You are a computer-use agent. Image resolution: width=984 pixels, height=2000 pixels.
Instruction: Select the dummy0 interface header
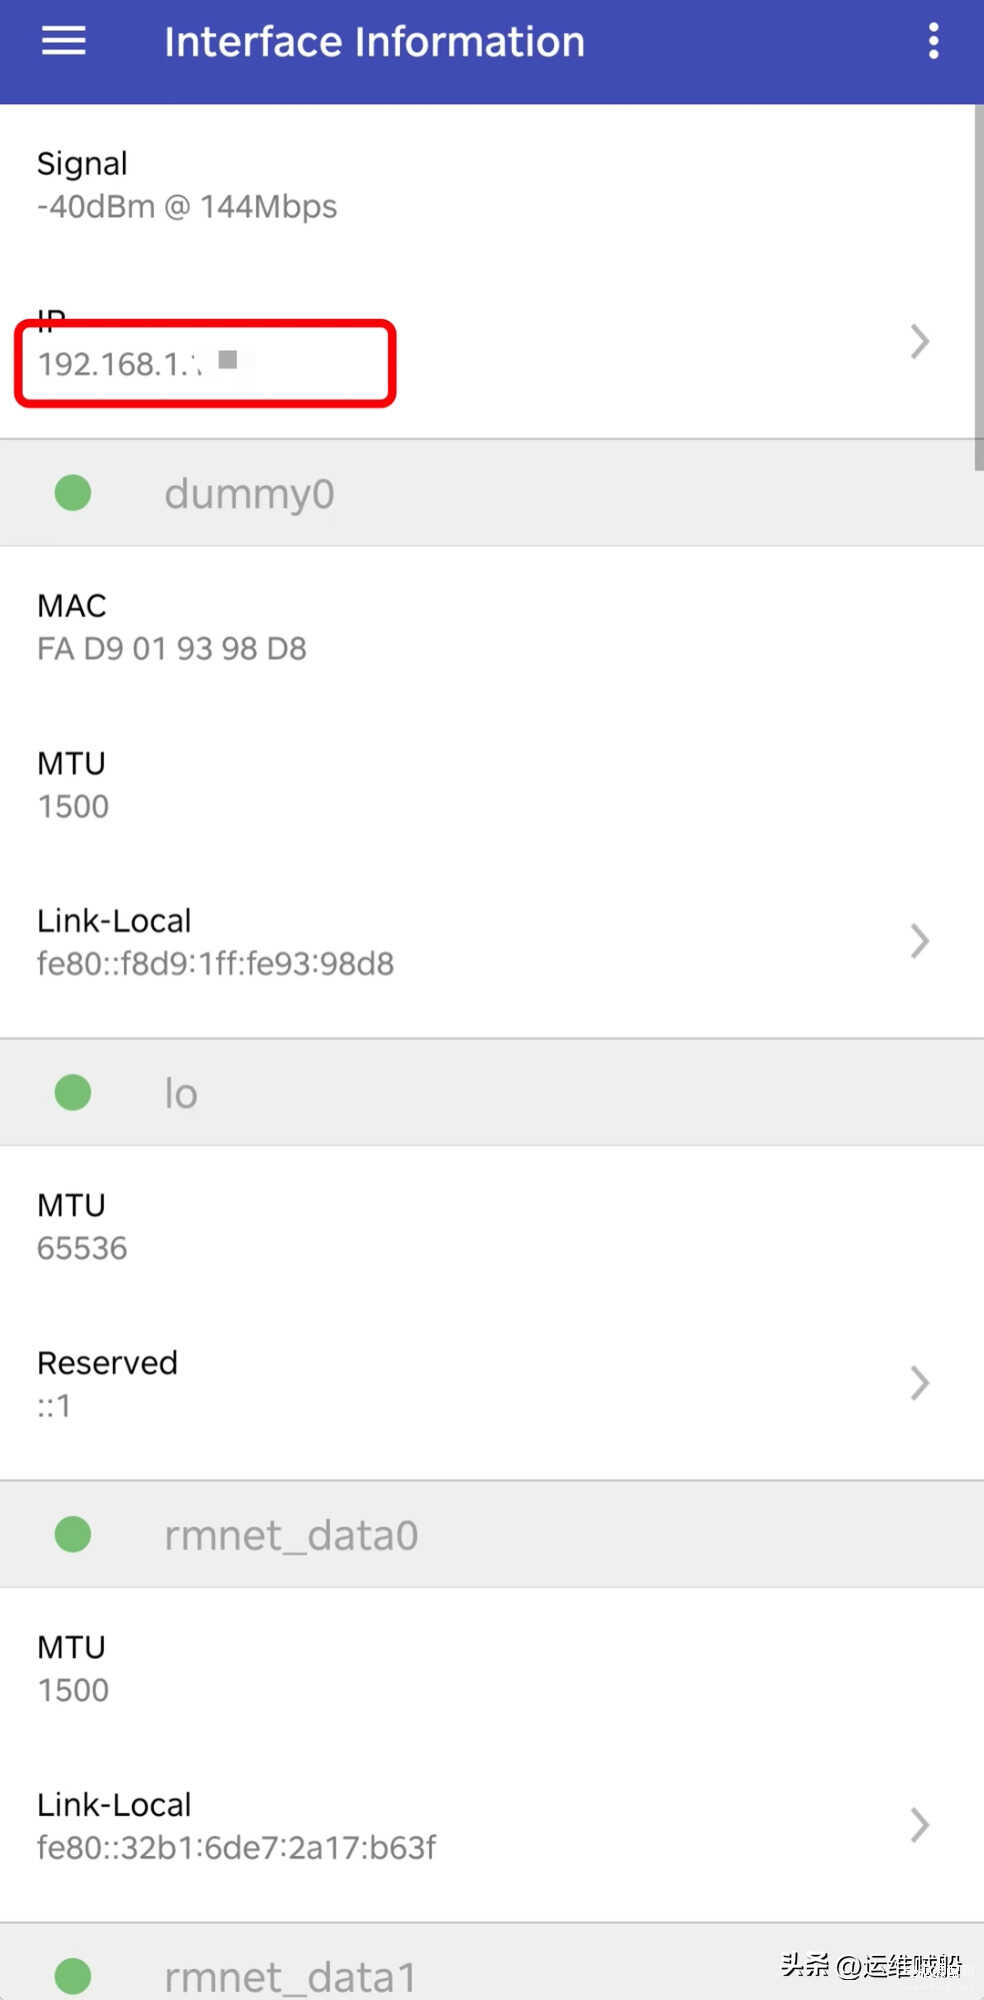click(250, 494)
